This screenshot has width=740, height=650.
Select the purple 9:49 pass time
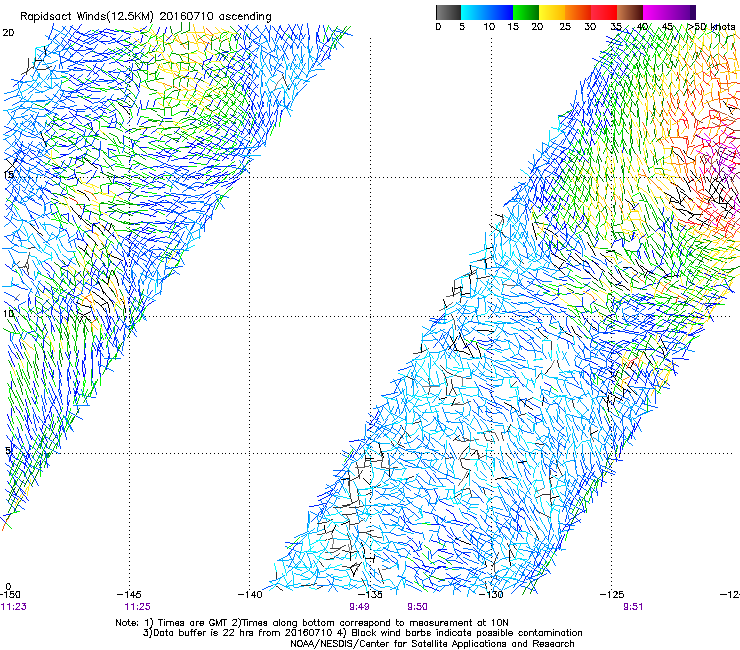click(x=359, y=607)
